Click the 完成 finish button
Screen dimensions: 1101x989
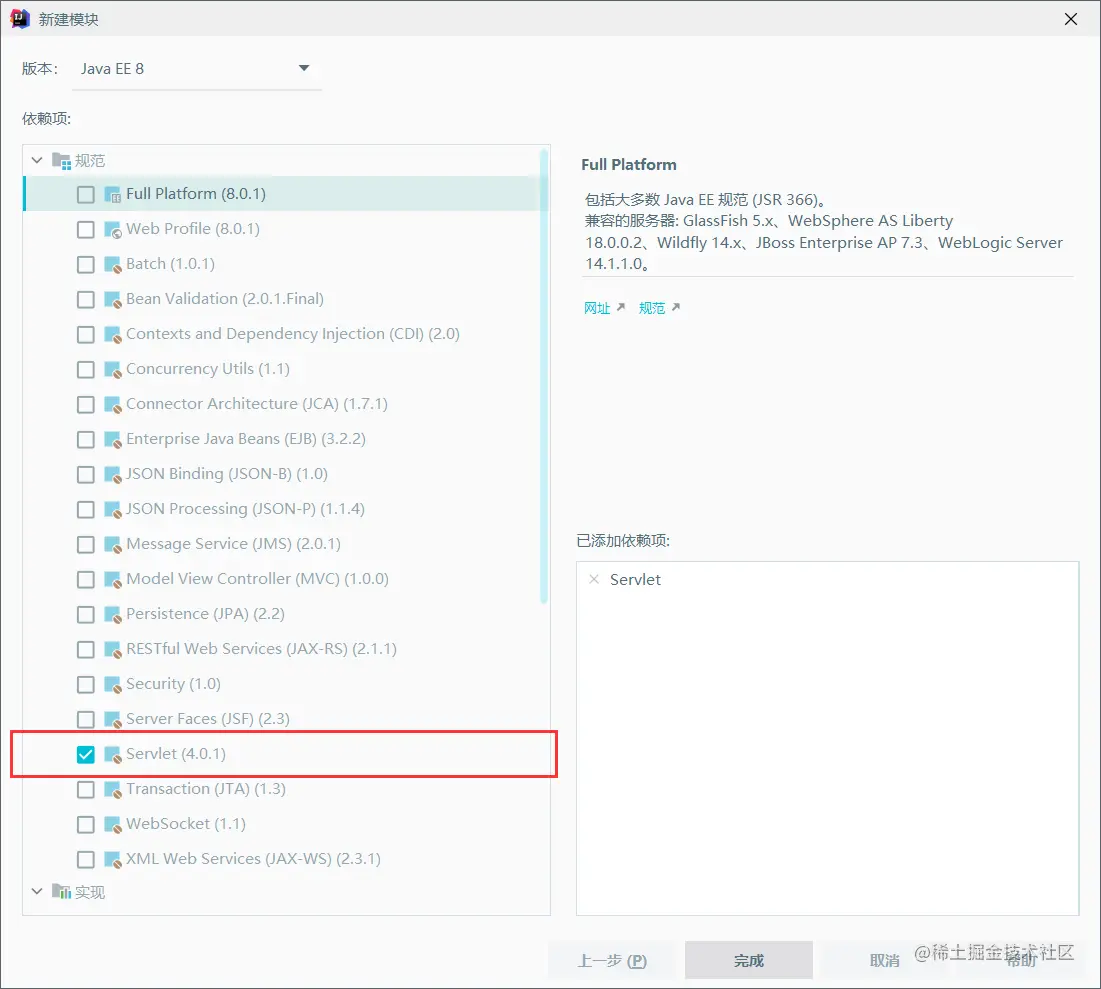[749, 960]
